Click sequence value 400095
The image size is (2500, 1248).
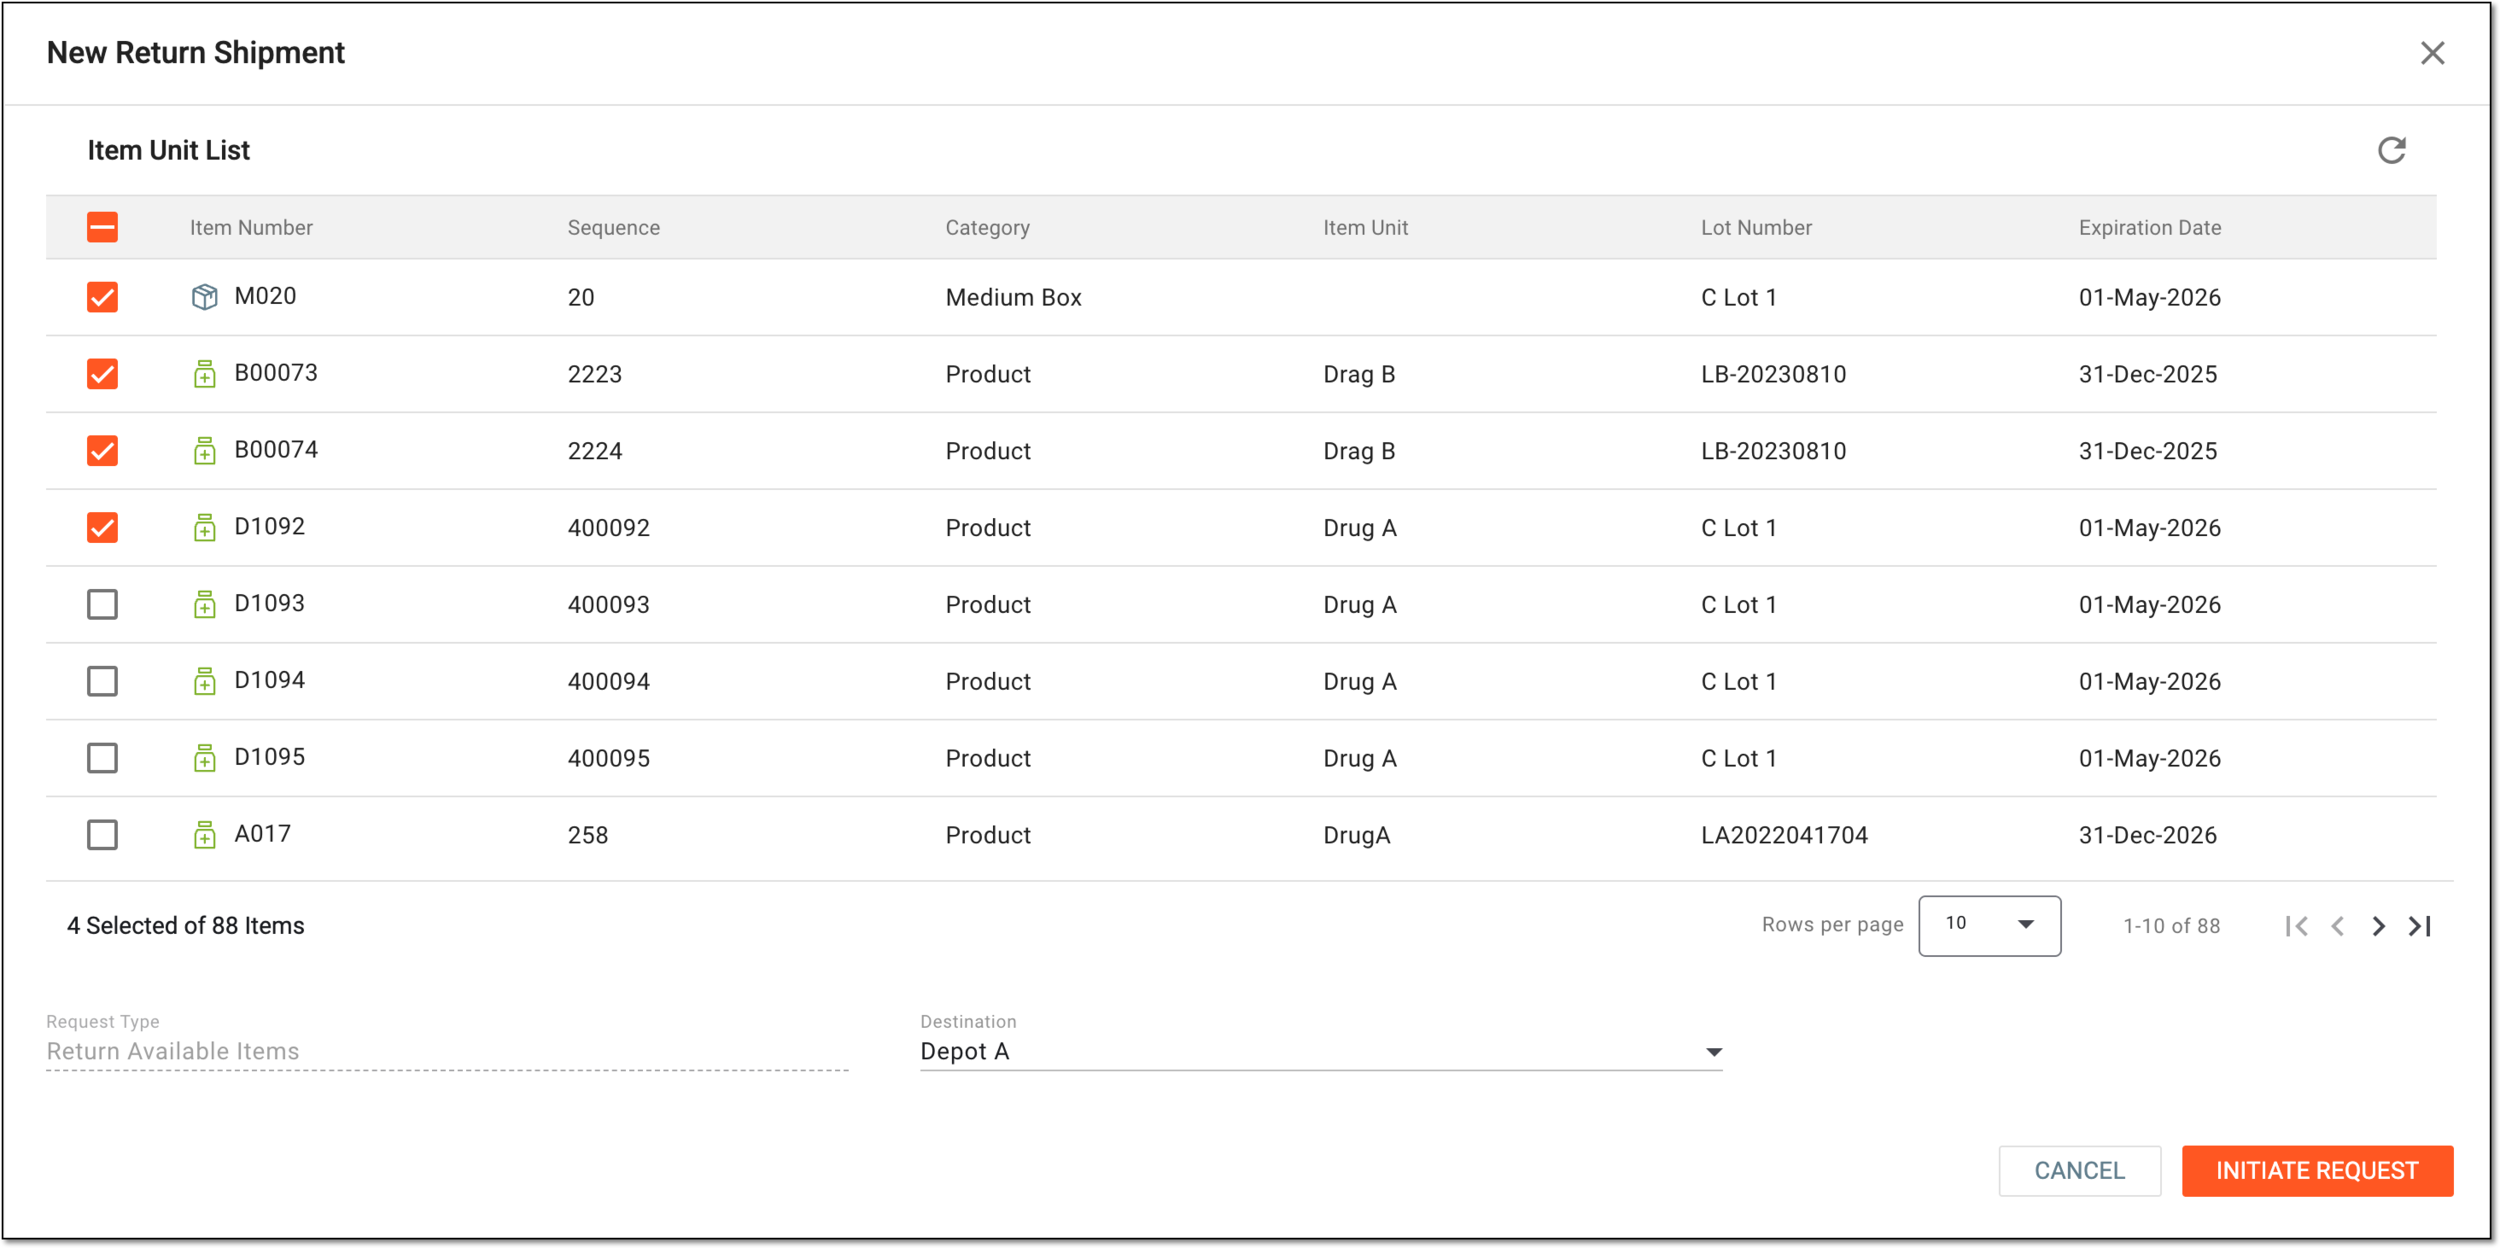pyautogui.click(x=608, y=758)
